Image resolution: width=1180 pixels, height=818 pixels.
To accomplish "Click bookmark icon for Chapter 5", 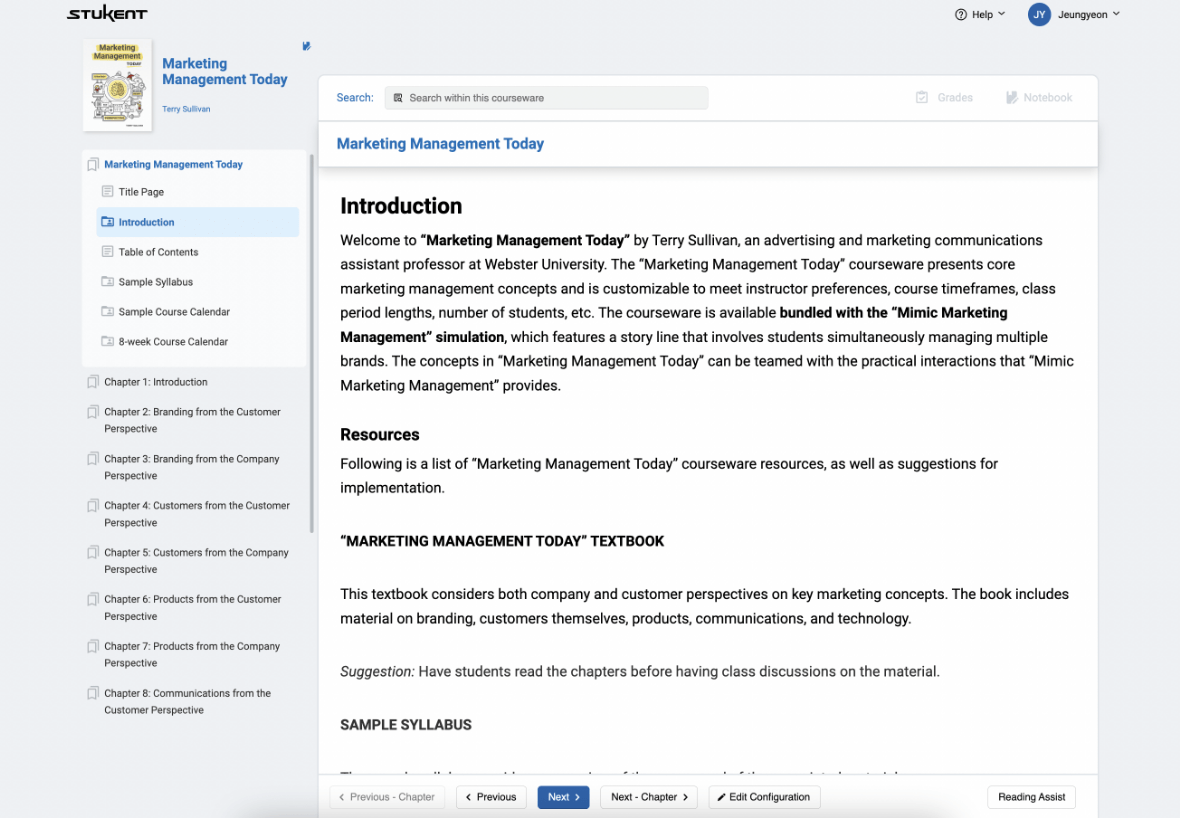I will (93, 552).
